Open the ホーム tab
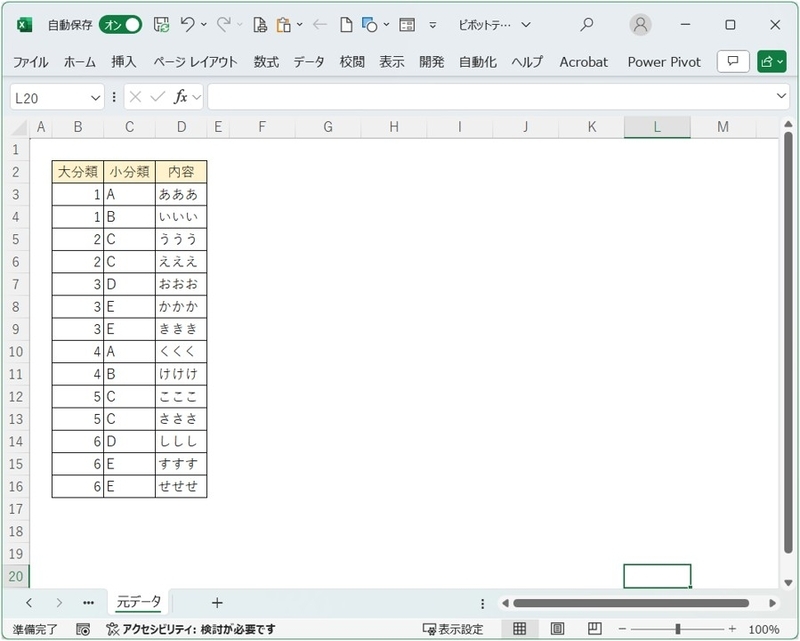The width and height of the screenshot is (800, 641). [80, 62]
